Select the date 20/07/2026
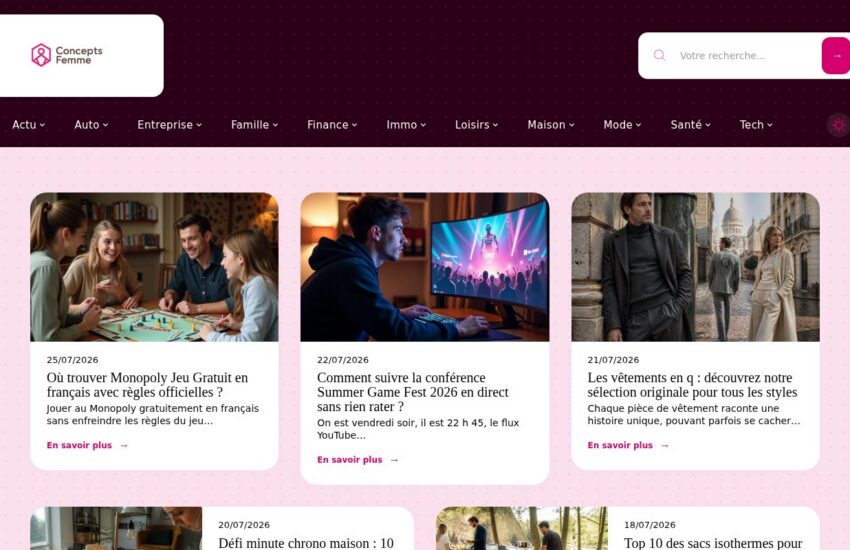The height and width of the screenshot is (550, 850). [244, 525]
